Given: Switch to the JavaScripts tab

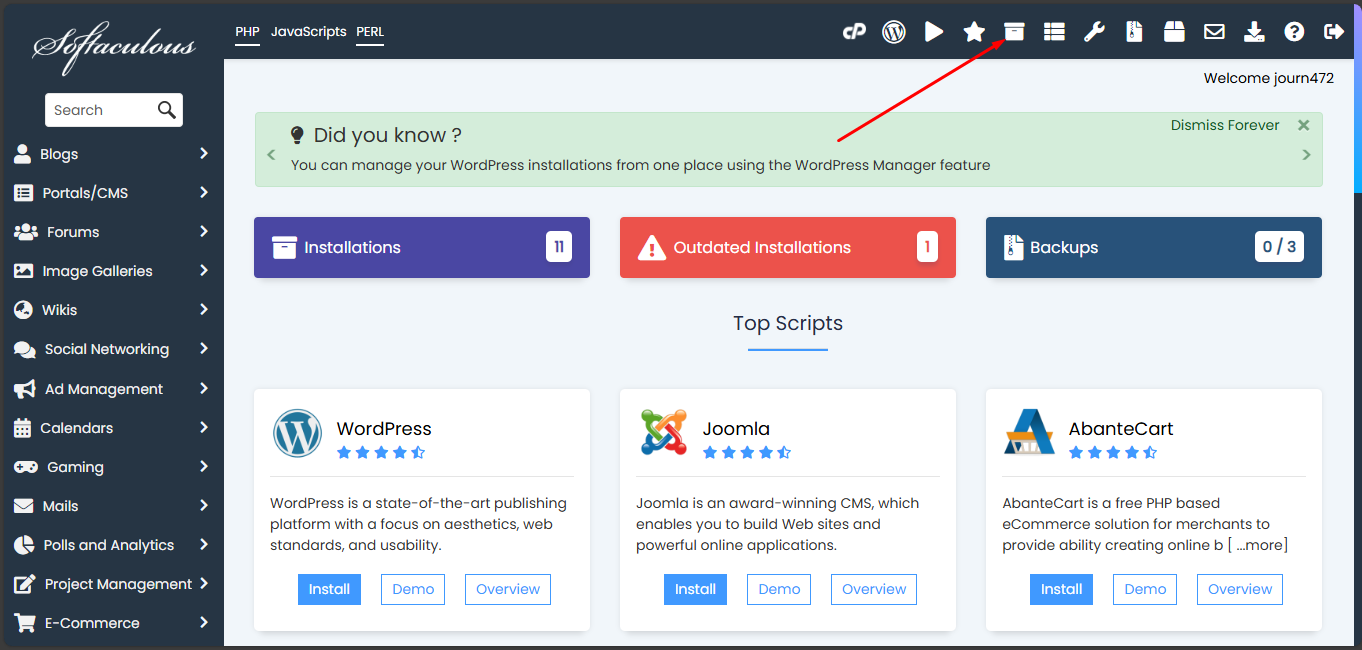Looking at the screenshot, I should coord(308,32).
